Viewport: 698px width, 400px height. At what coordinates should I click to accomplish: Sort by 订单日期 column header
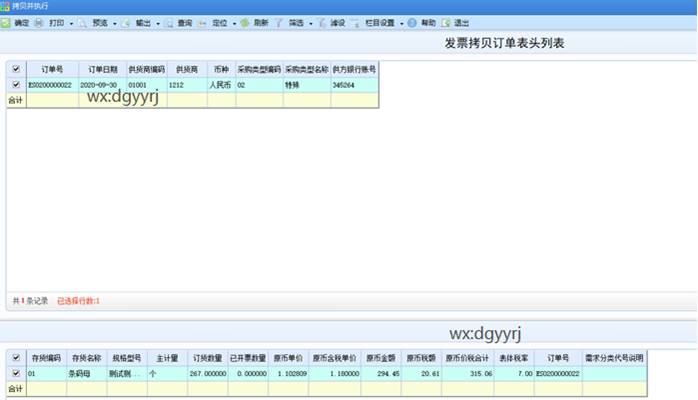click(101, 69)
